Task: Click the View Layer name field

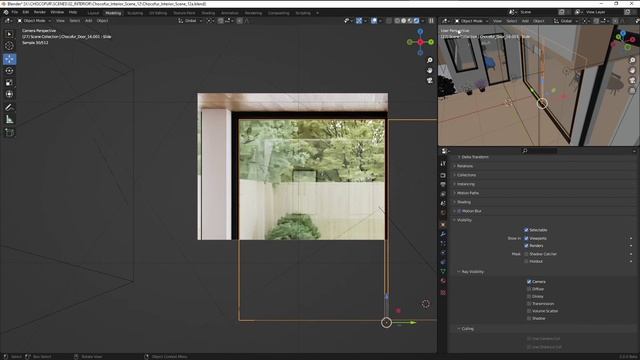Action: click(x=603, y=12)
